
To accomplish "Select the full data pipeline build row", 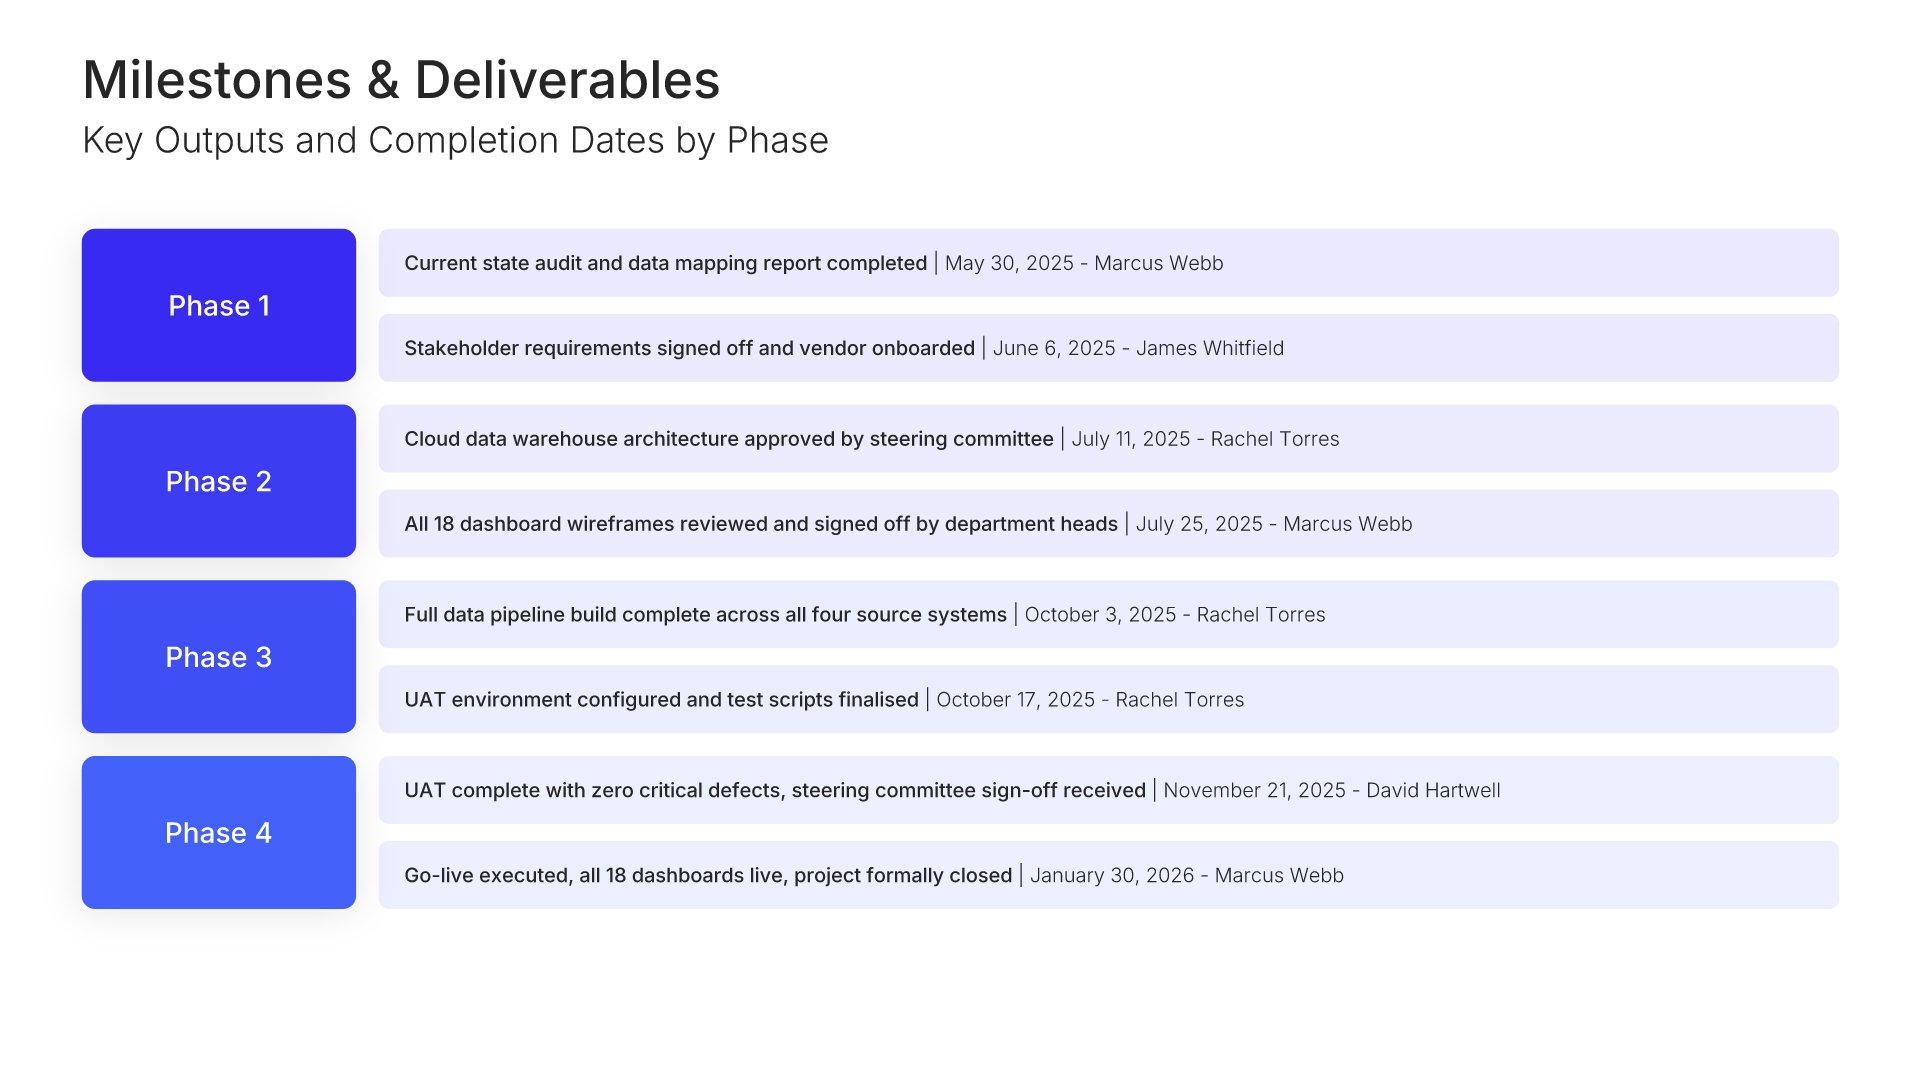I will click(1108, 614).
